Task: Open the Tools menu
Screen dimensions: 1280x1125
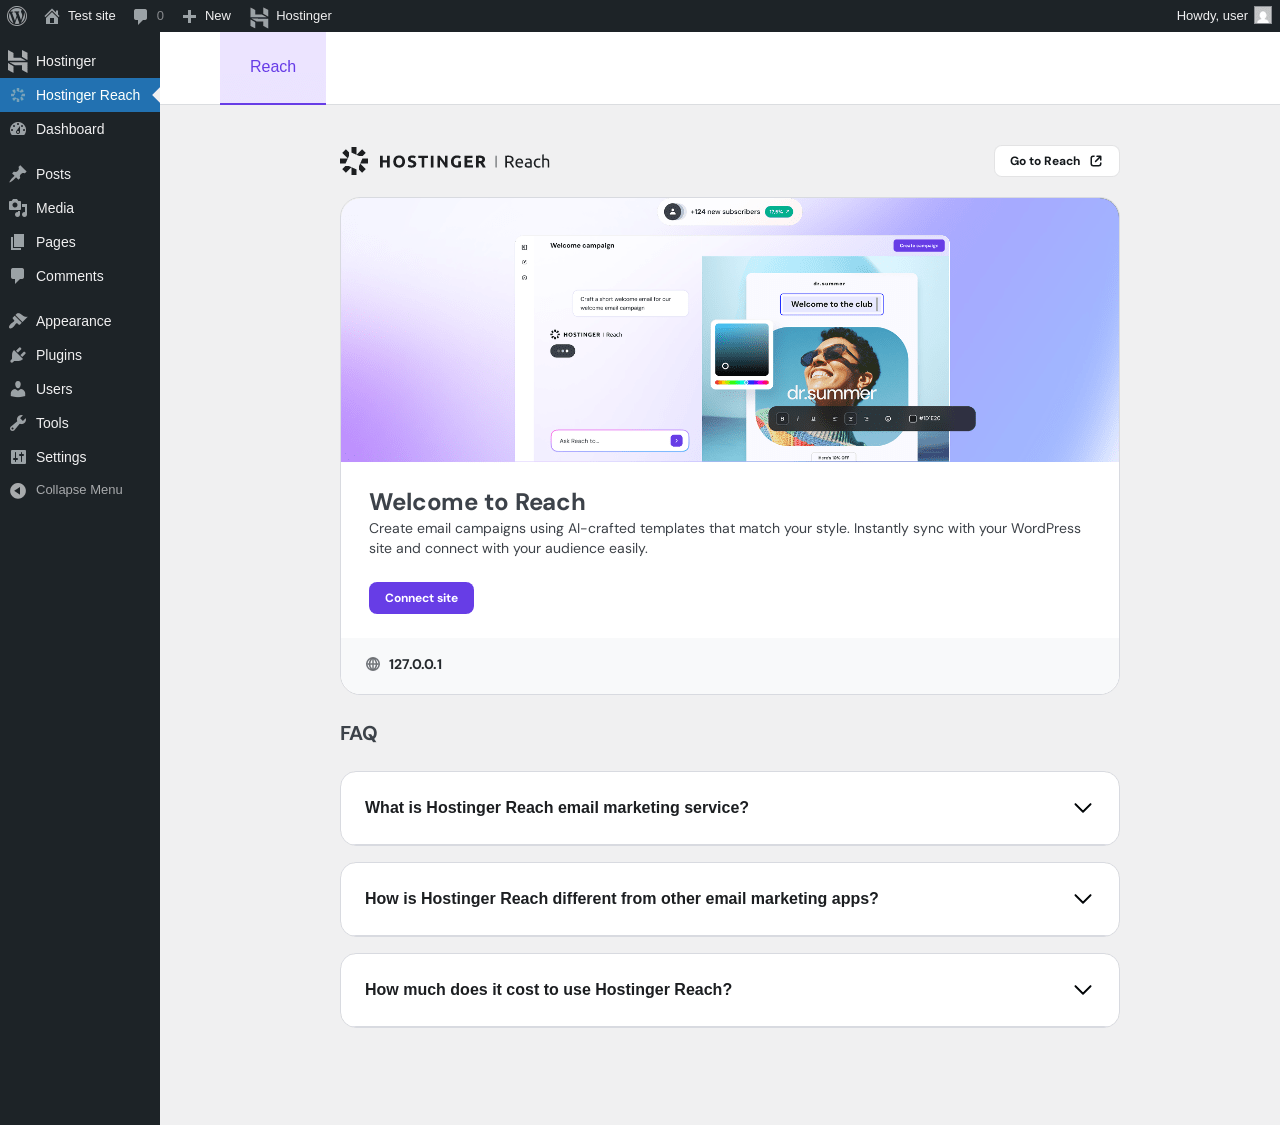Action: 80,423
